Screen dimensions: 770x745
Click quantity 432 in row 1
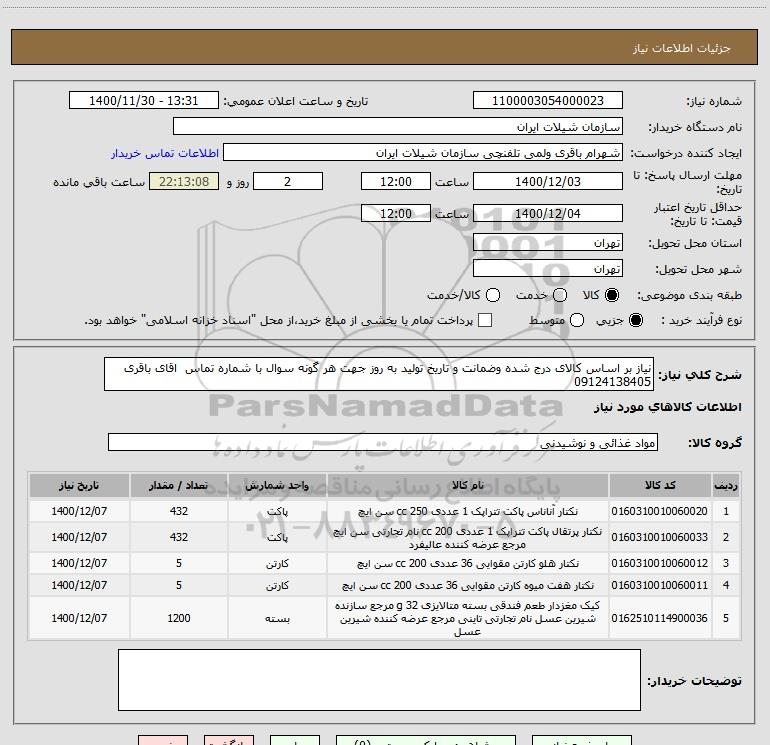(179, 511)
